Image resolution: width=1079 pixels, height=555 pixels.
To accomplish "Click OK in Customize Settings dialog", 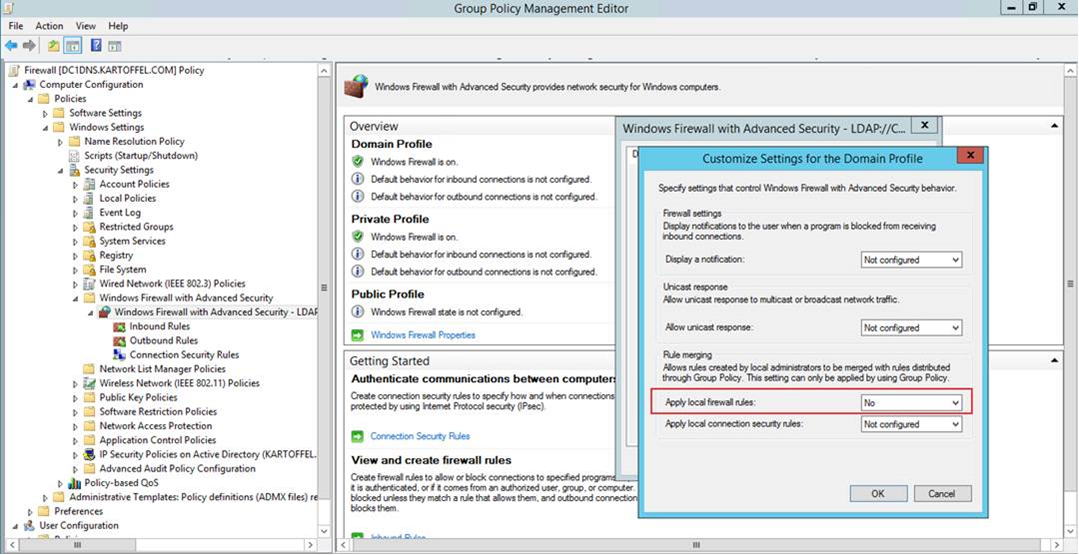I will click(x=877, y=494).
